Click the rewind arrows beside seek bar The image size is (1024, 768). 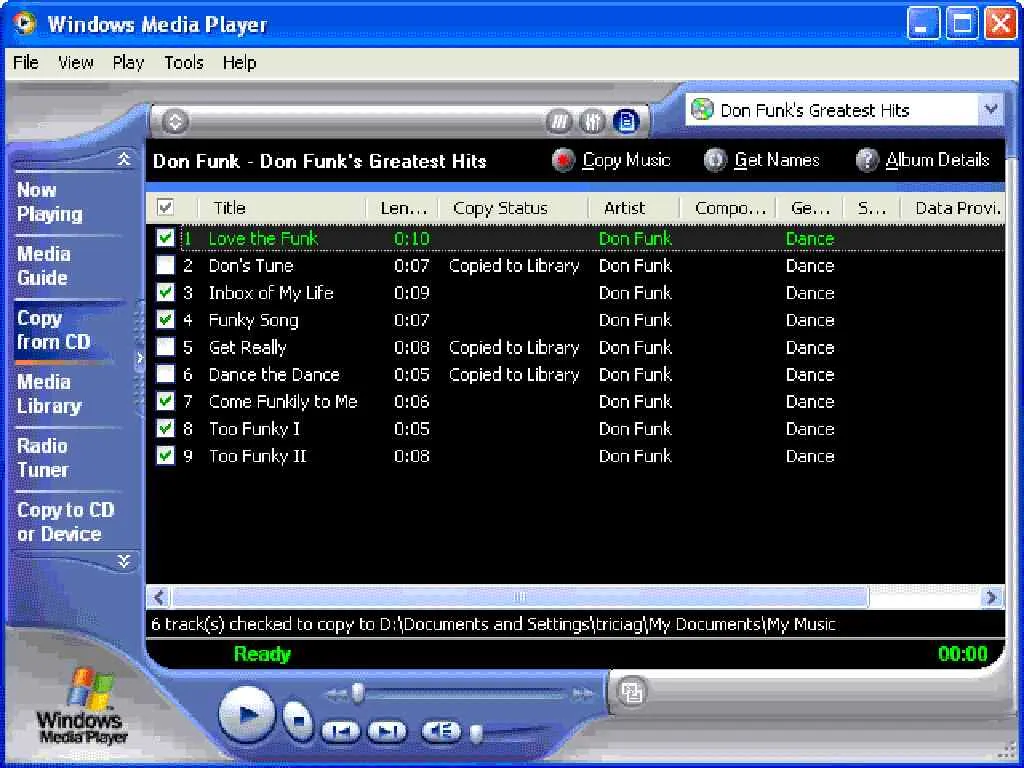point(336,694)
